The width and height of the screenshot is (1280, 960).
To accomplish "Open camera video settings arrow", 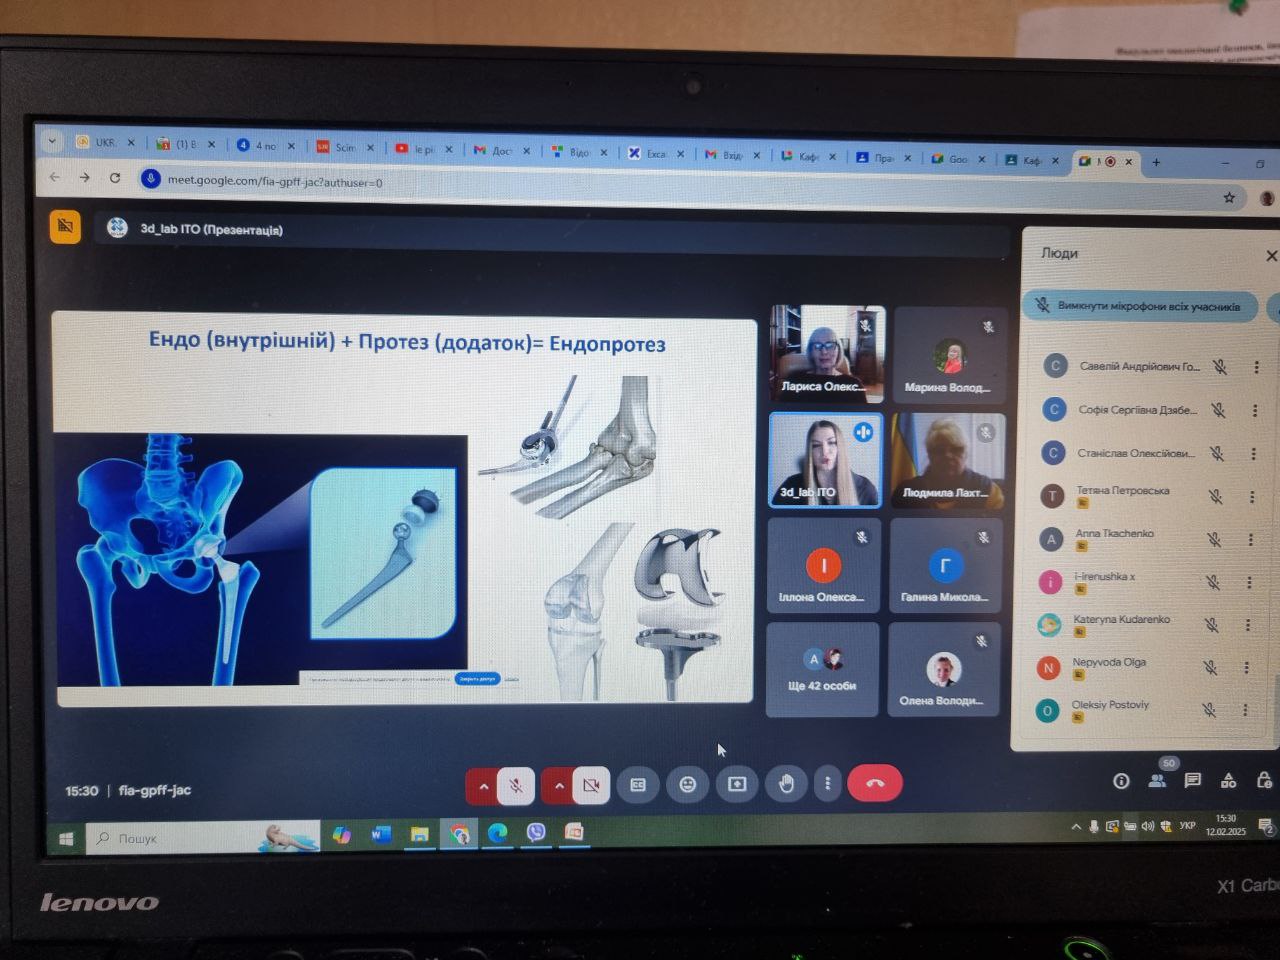I will [558, 786].
